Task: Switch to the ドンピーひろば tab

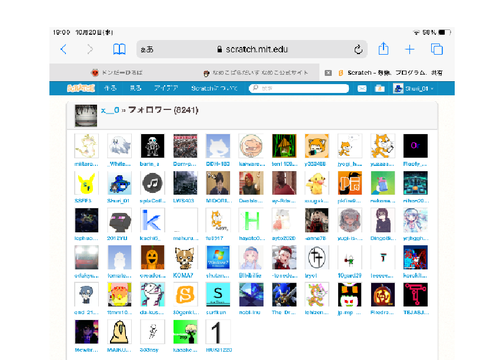Action: pyautogui.click(x=117, y=72)
